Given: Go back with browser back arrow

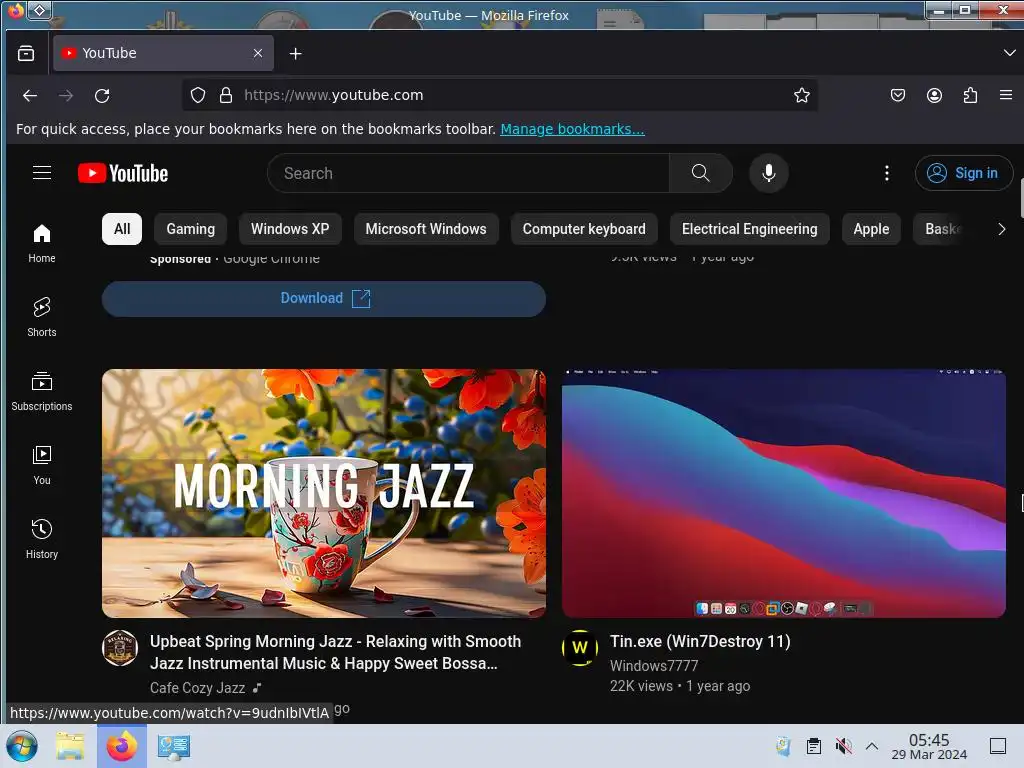Looking at the screenshot, I should [x=30, y=95].
